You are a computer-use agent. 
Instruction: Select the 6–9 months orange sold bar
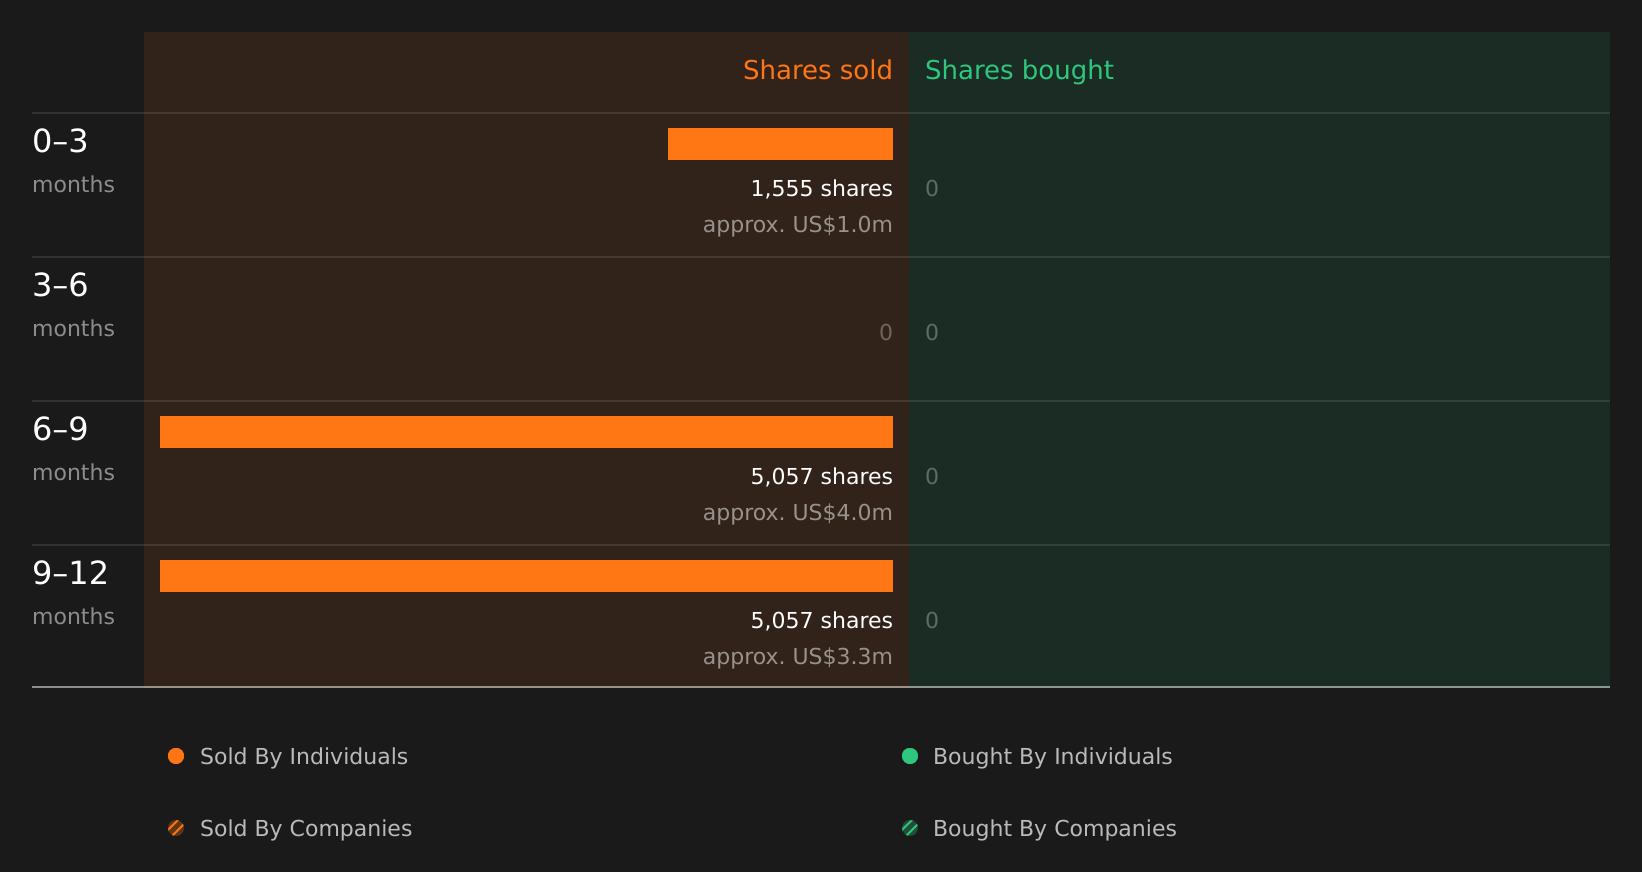(526, 432)
